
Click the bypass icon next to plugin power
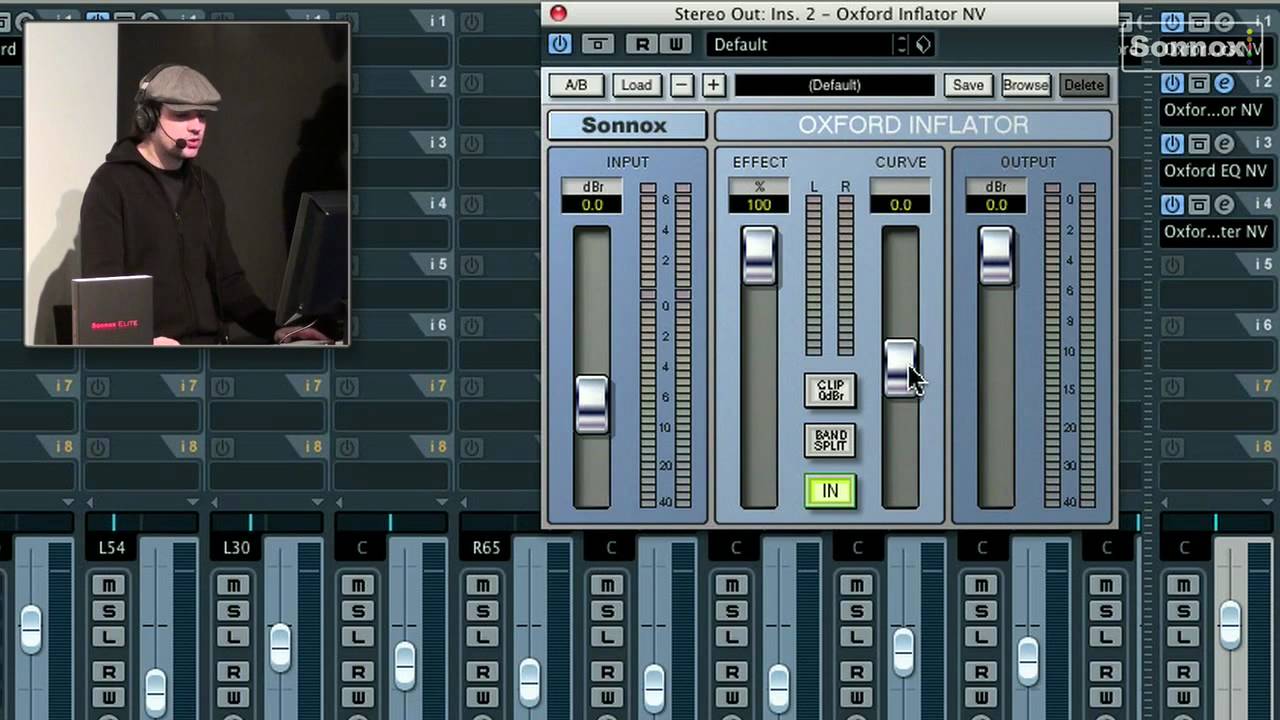tap(598, 44)
